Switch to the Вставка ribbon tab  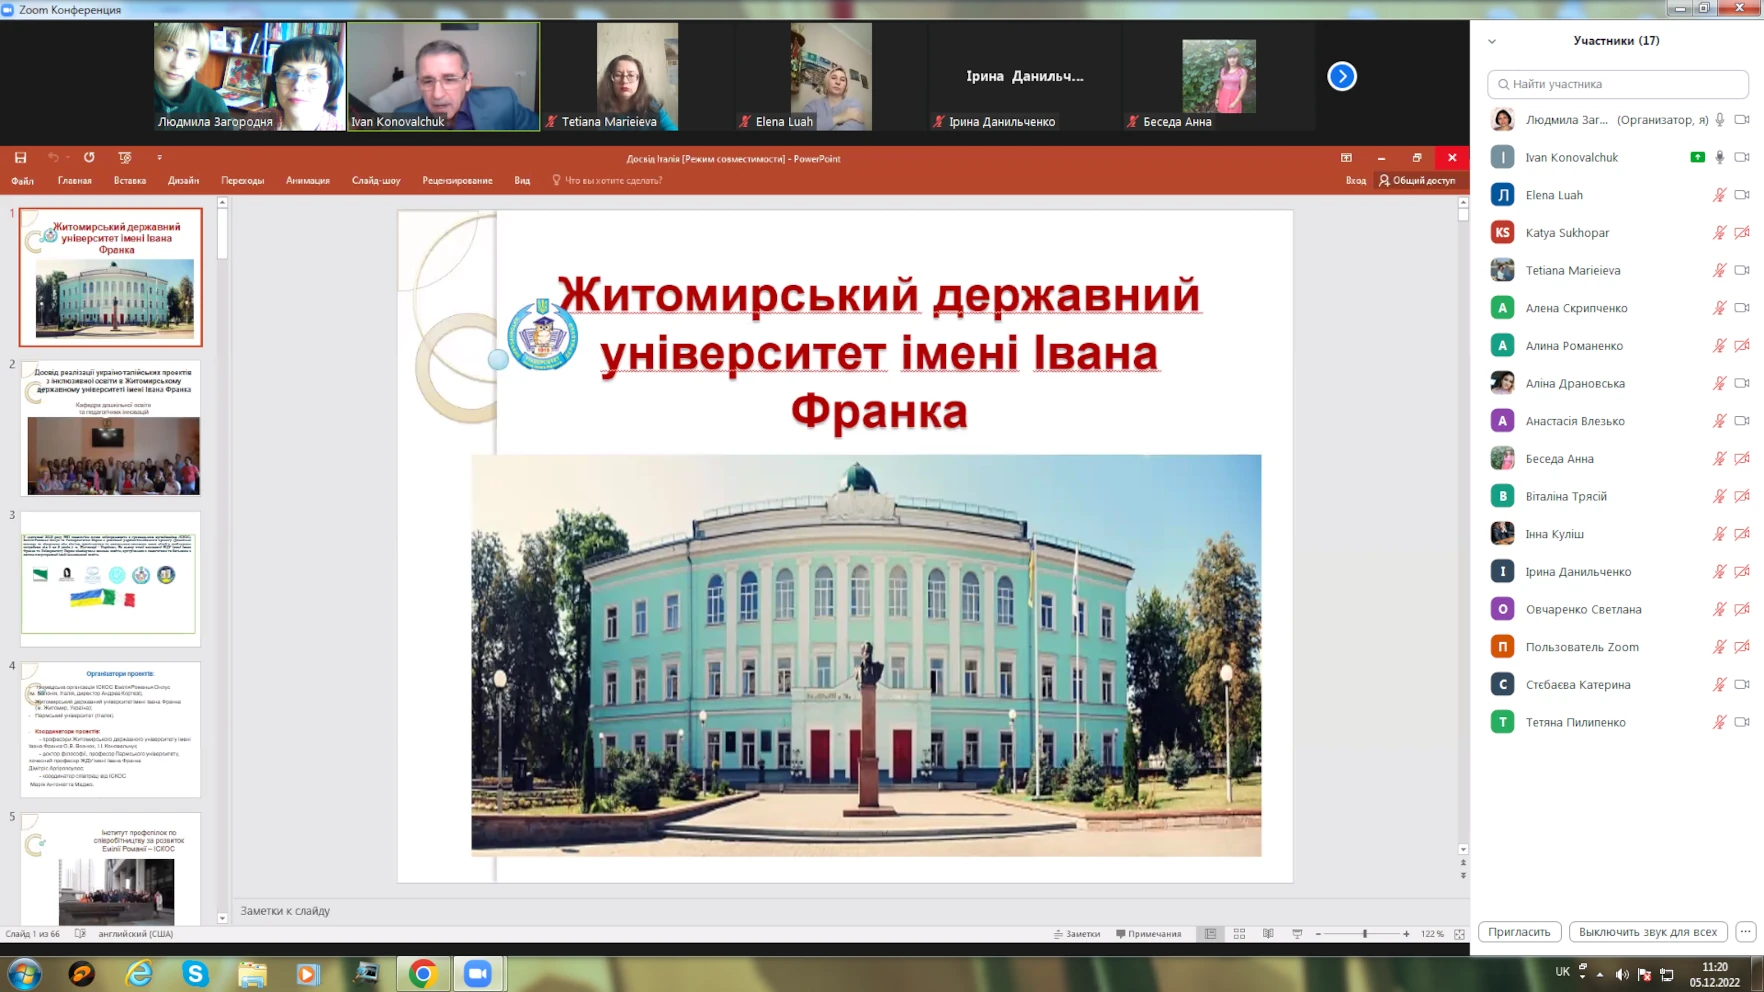pyautogui.click(x=130, y=181)
